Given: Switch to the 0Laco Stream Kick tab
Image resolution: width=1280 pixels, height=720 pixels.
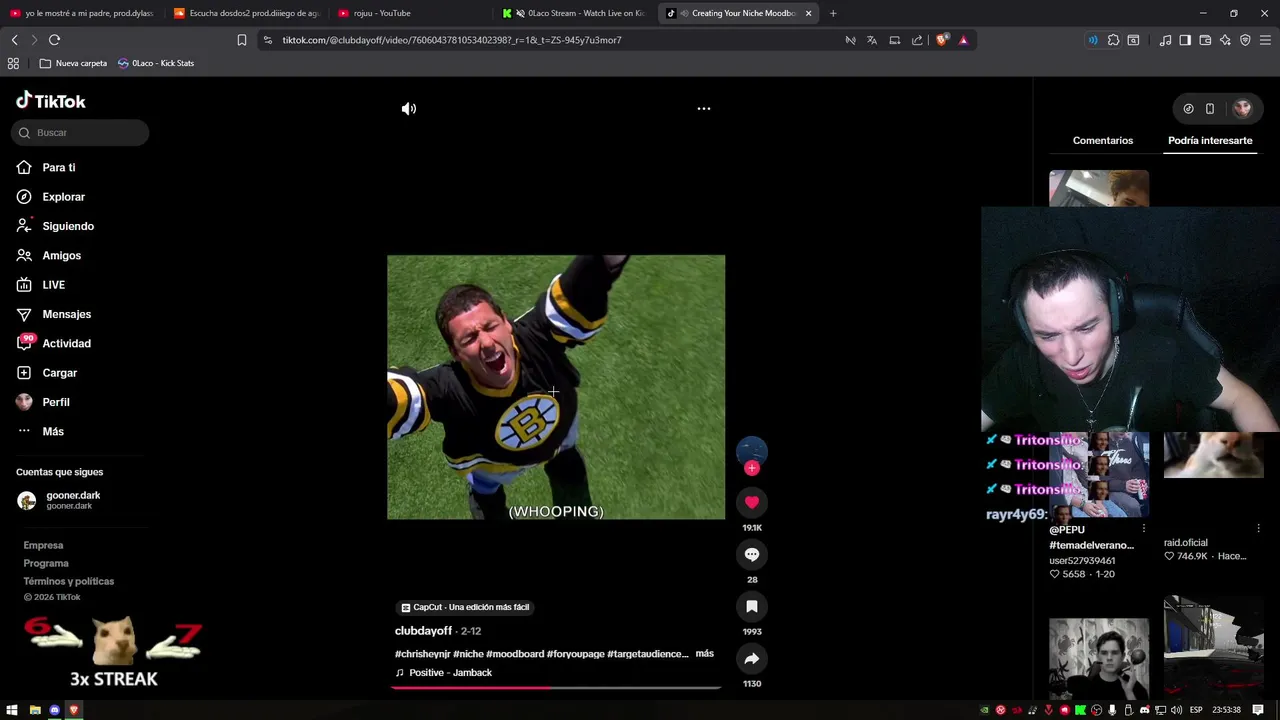Looking at the screenshot, I should tap(575, 13).
